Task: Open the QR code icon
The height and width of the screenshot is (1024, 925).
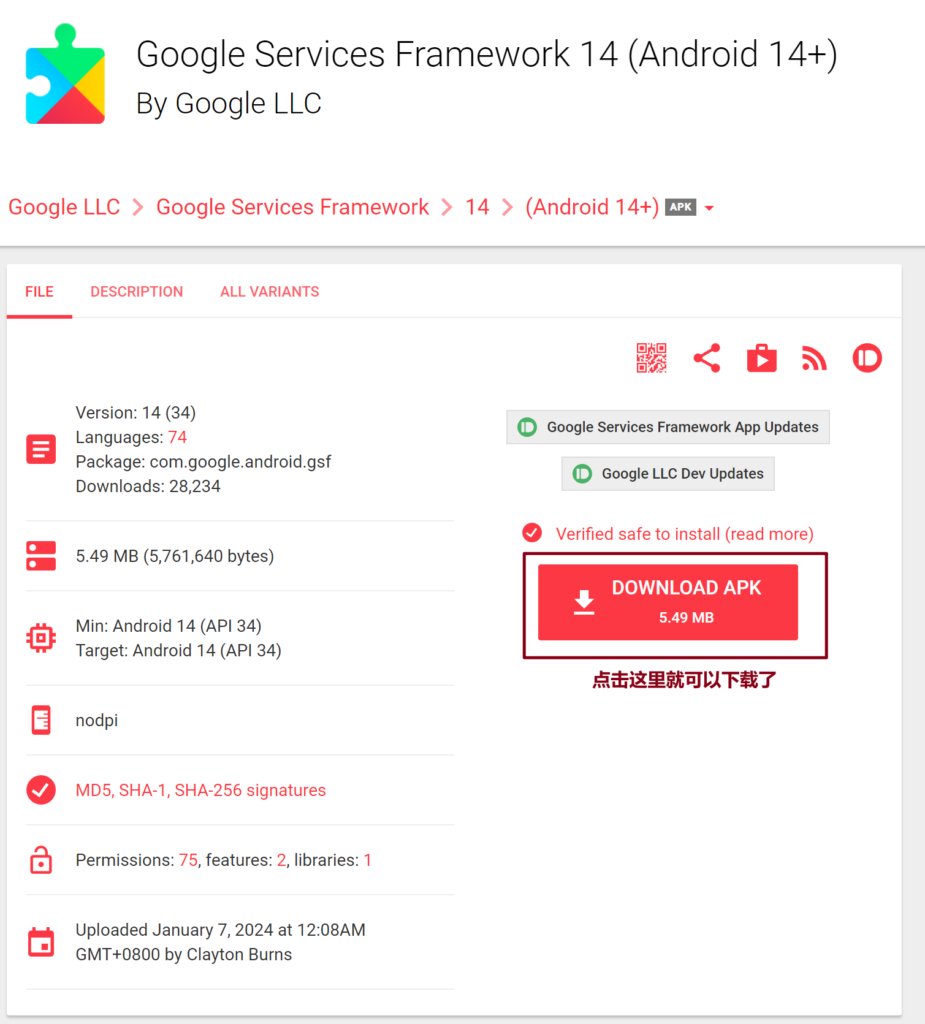Action: [x=651, y=358]
